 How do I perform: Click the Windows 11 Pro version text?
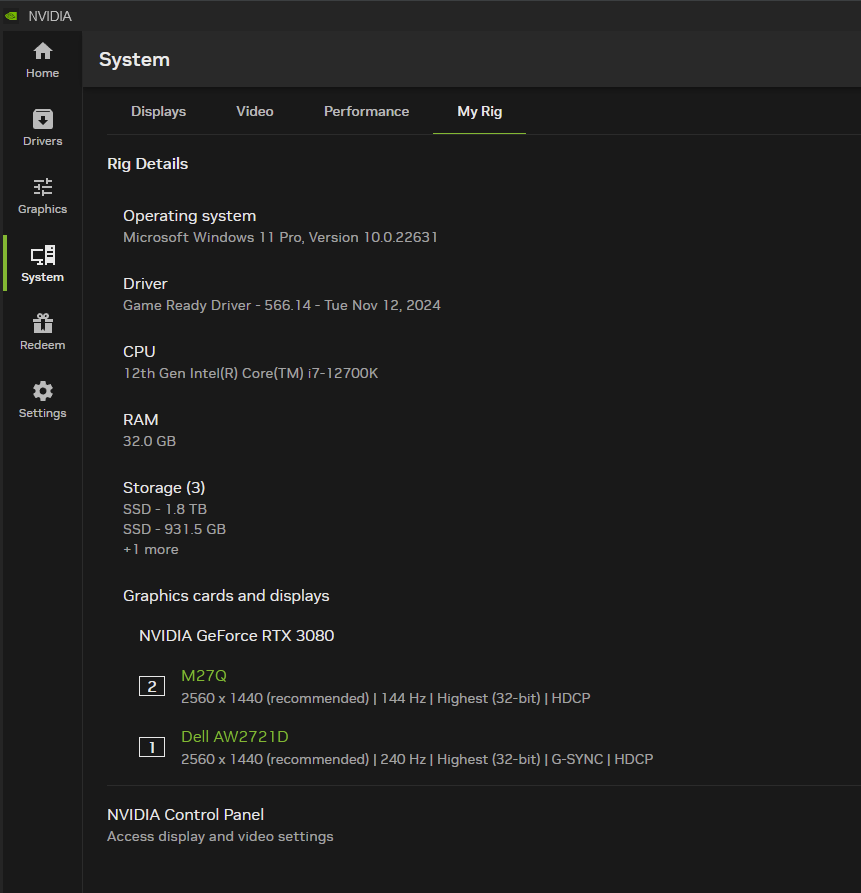coord(280,237)
